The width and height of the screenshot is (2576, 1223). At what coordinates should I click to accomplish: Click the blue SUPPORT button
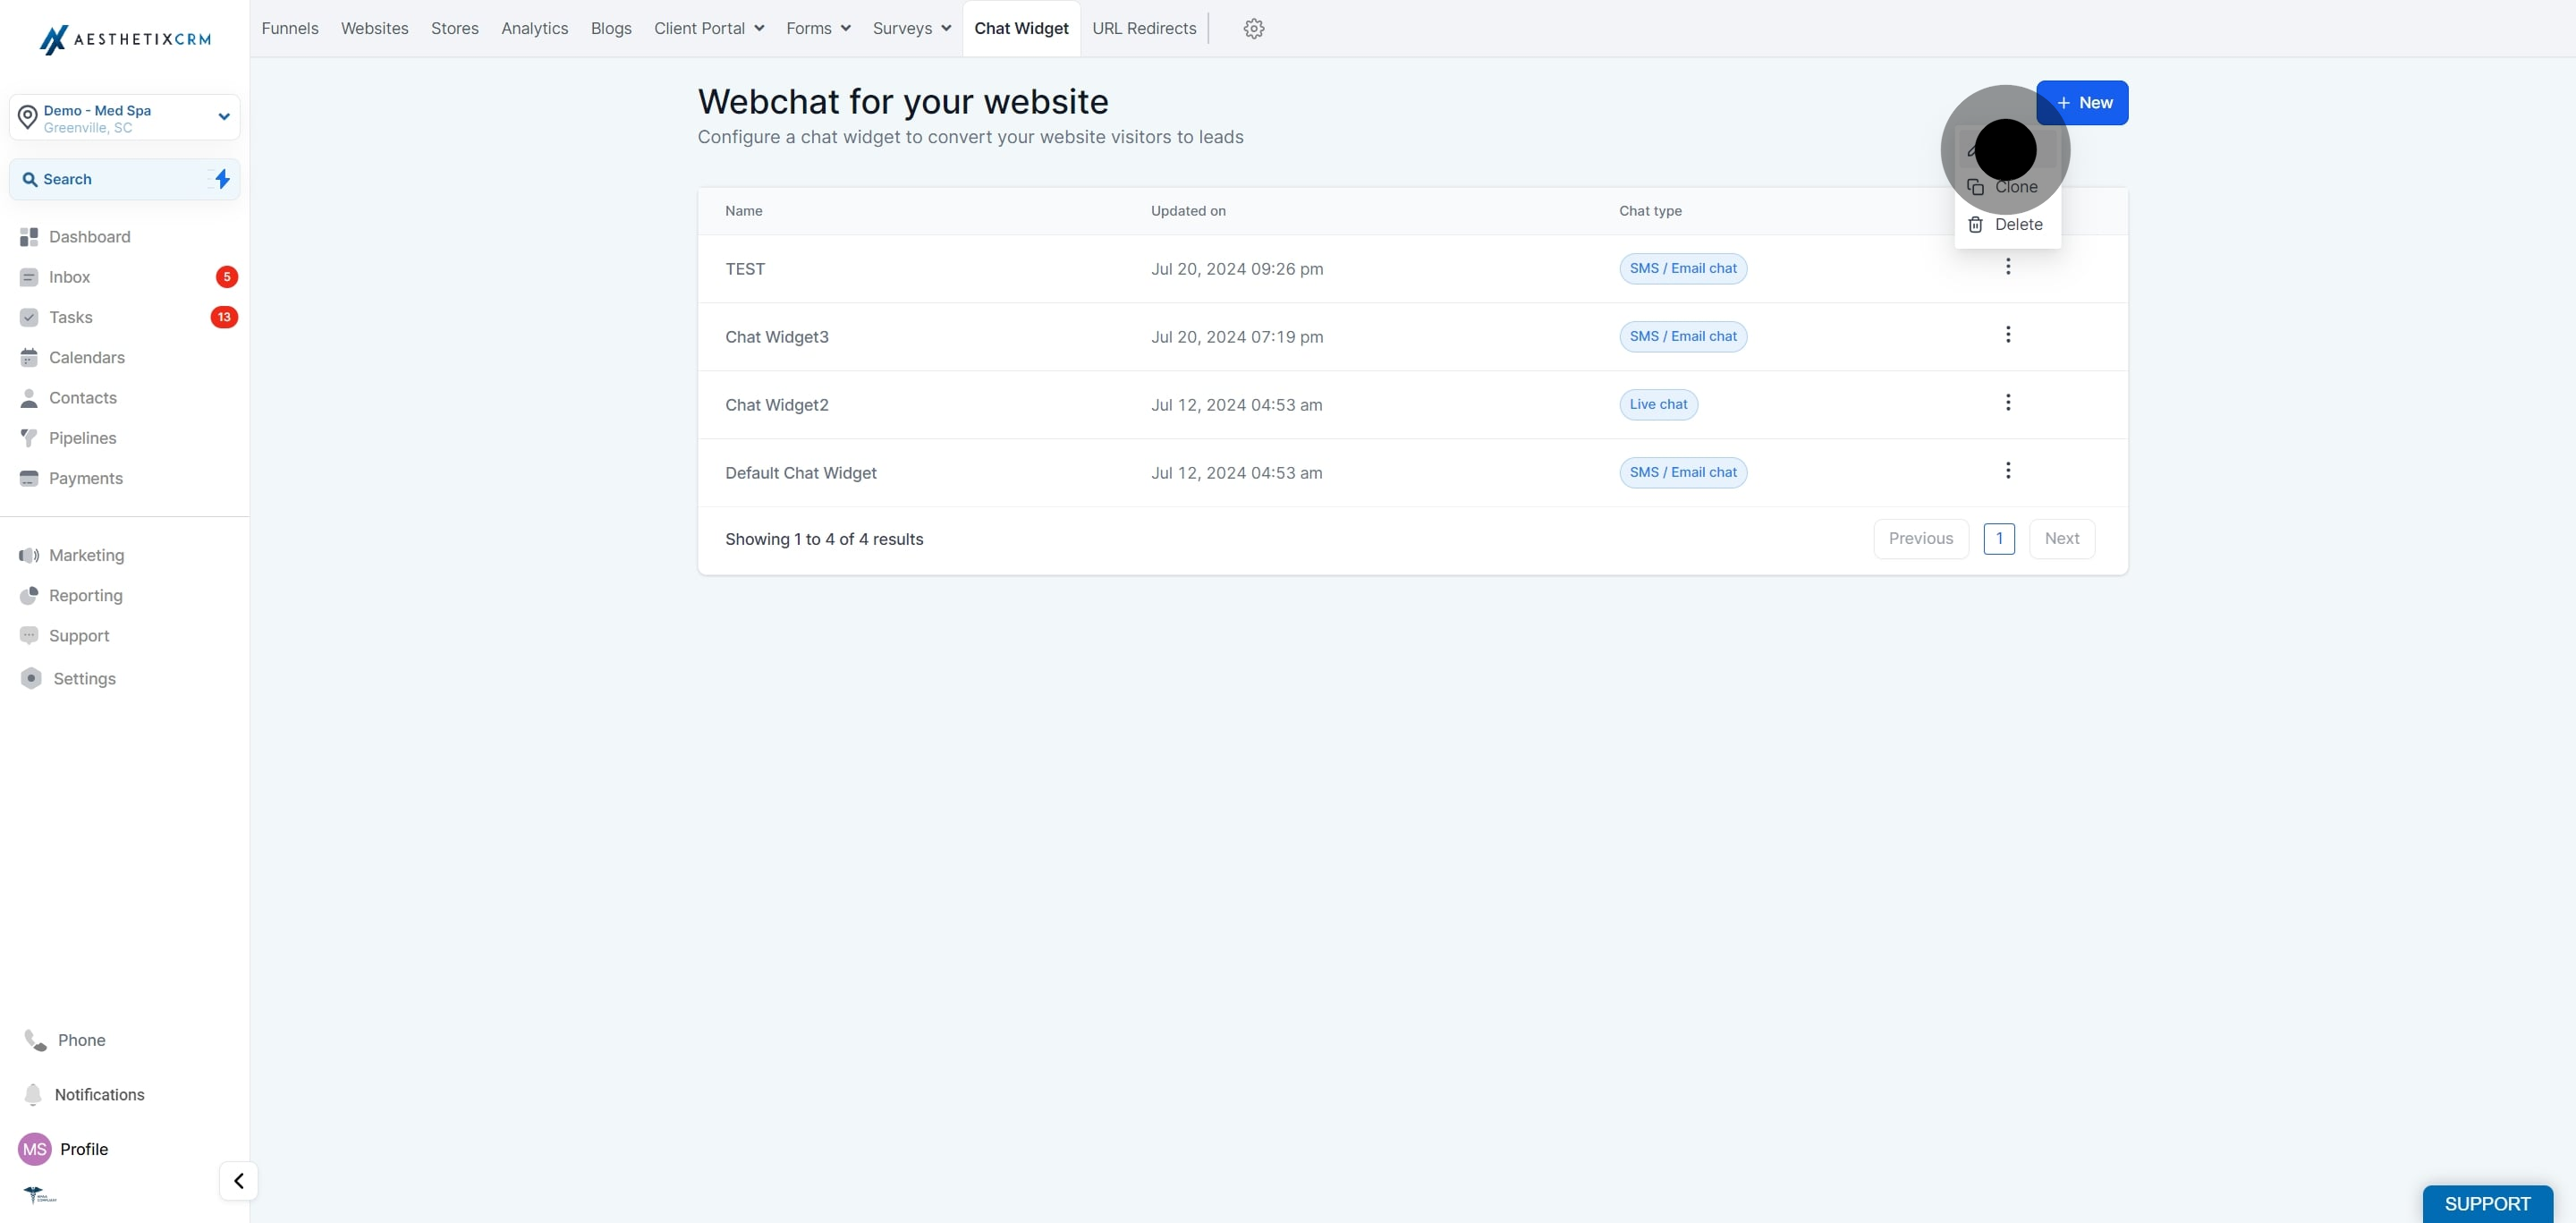click(x=2487, y=1203)
